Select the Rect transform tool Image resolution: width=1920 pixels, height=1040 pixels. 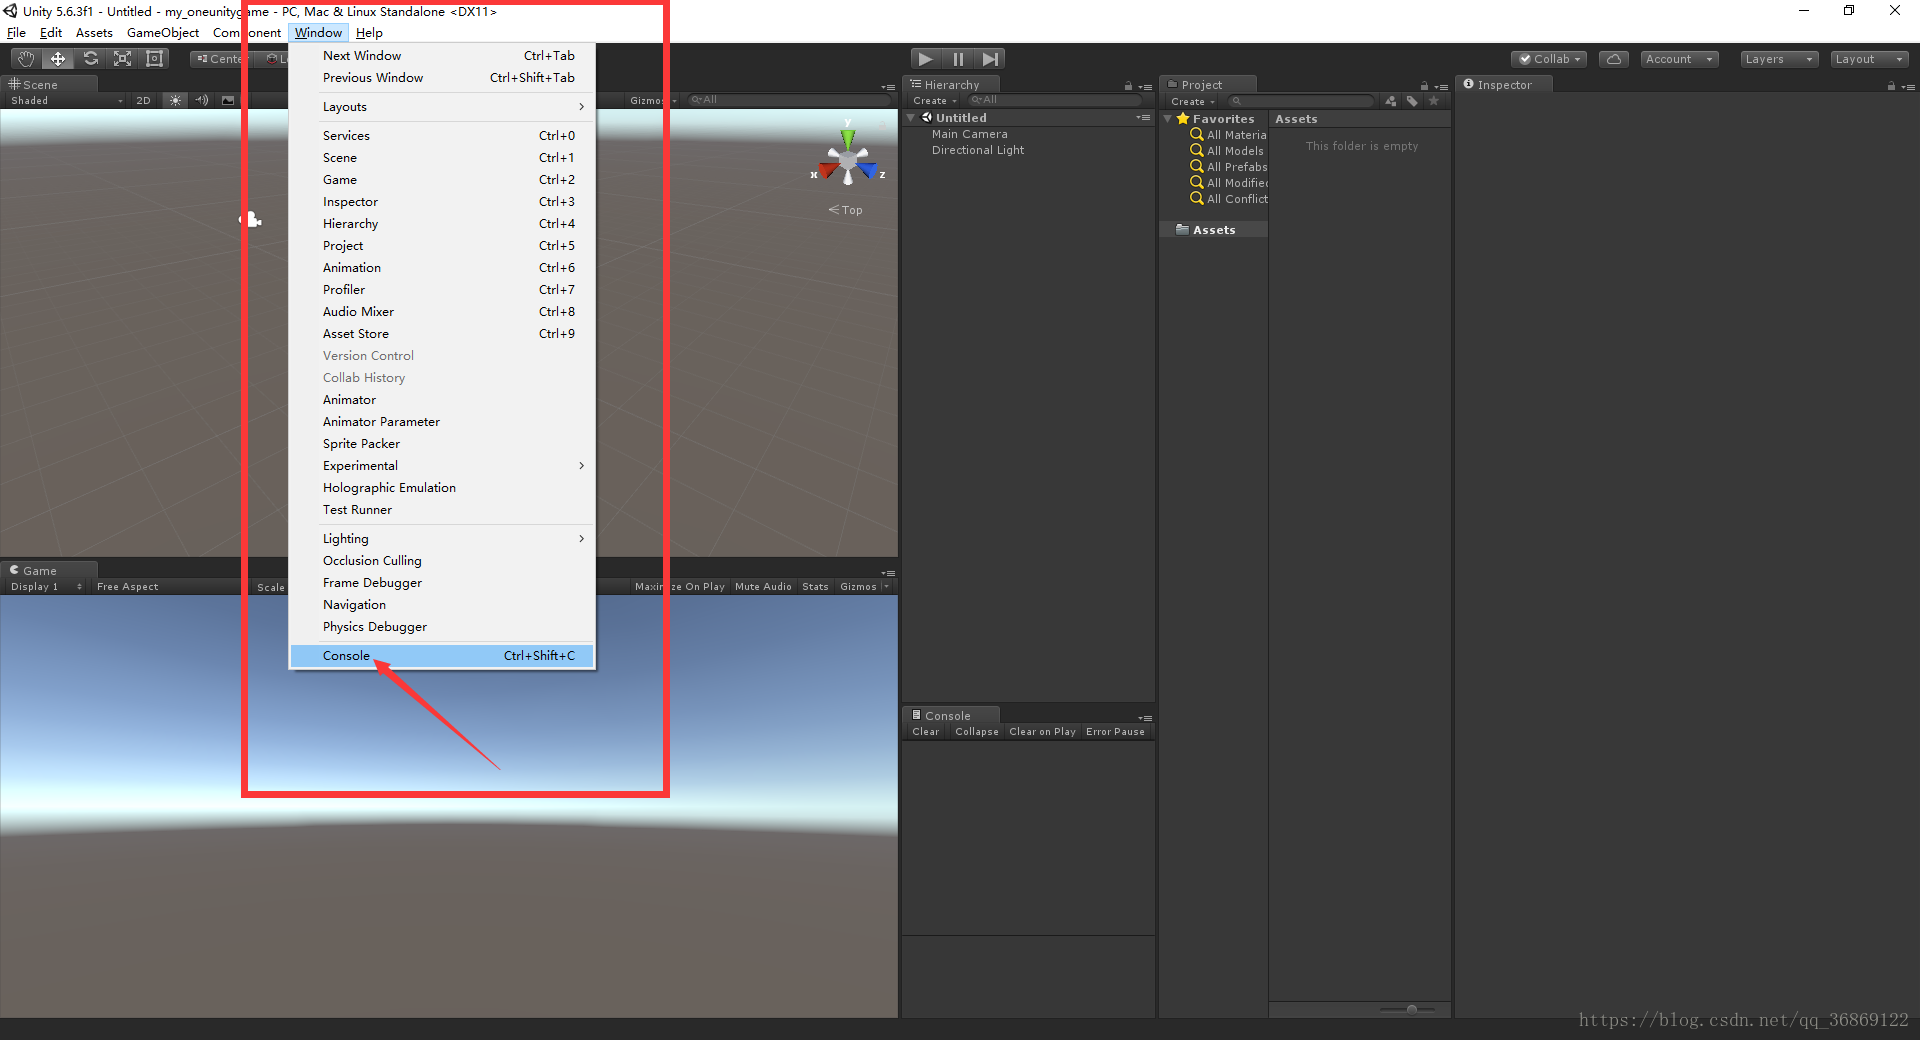click(155, 59)
